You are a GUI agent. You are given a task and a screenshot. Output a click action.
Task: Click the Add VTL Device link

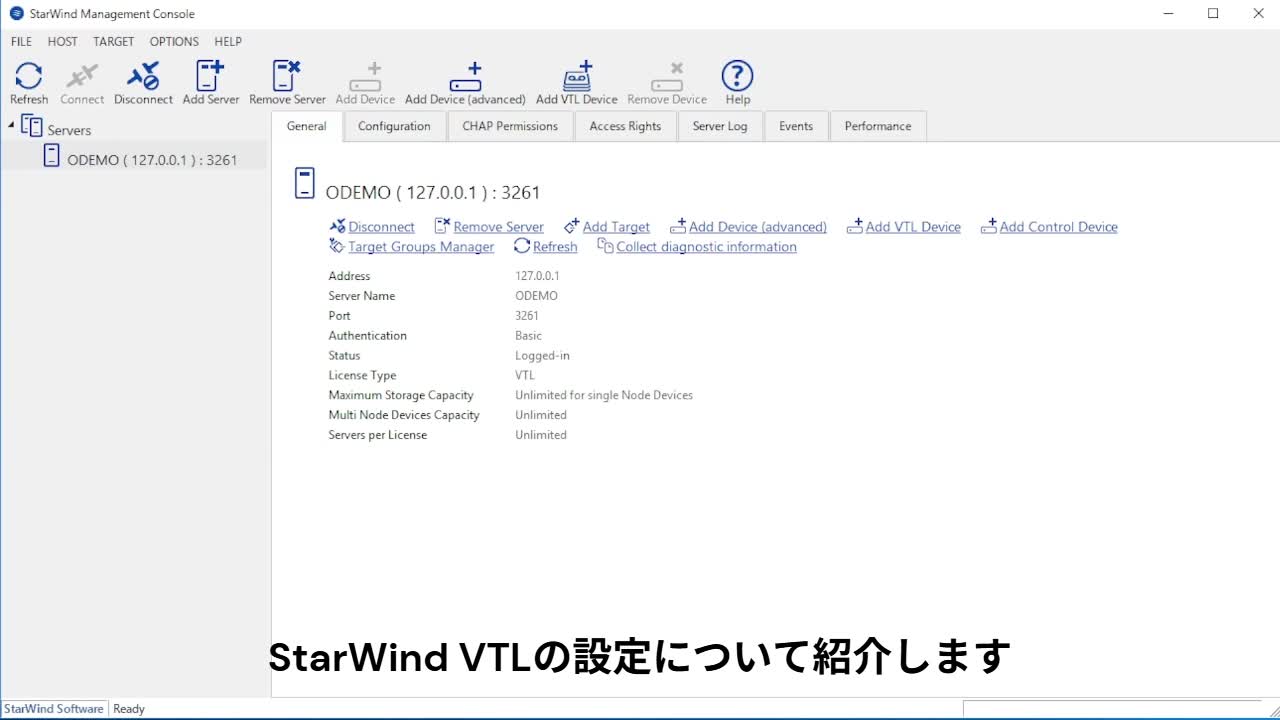(913, 227)
